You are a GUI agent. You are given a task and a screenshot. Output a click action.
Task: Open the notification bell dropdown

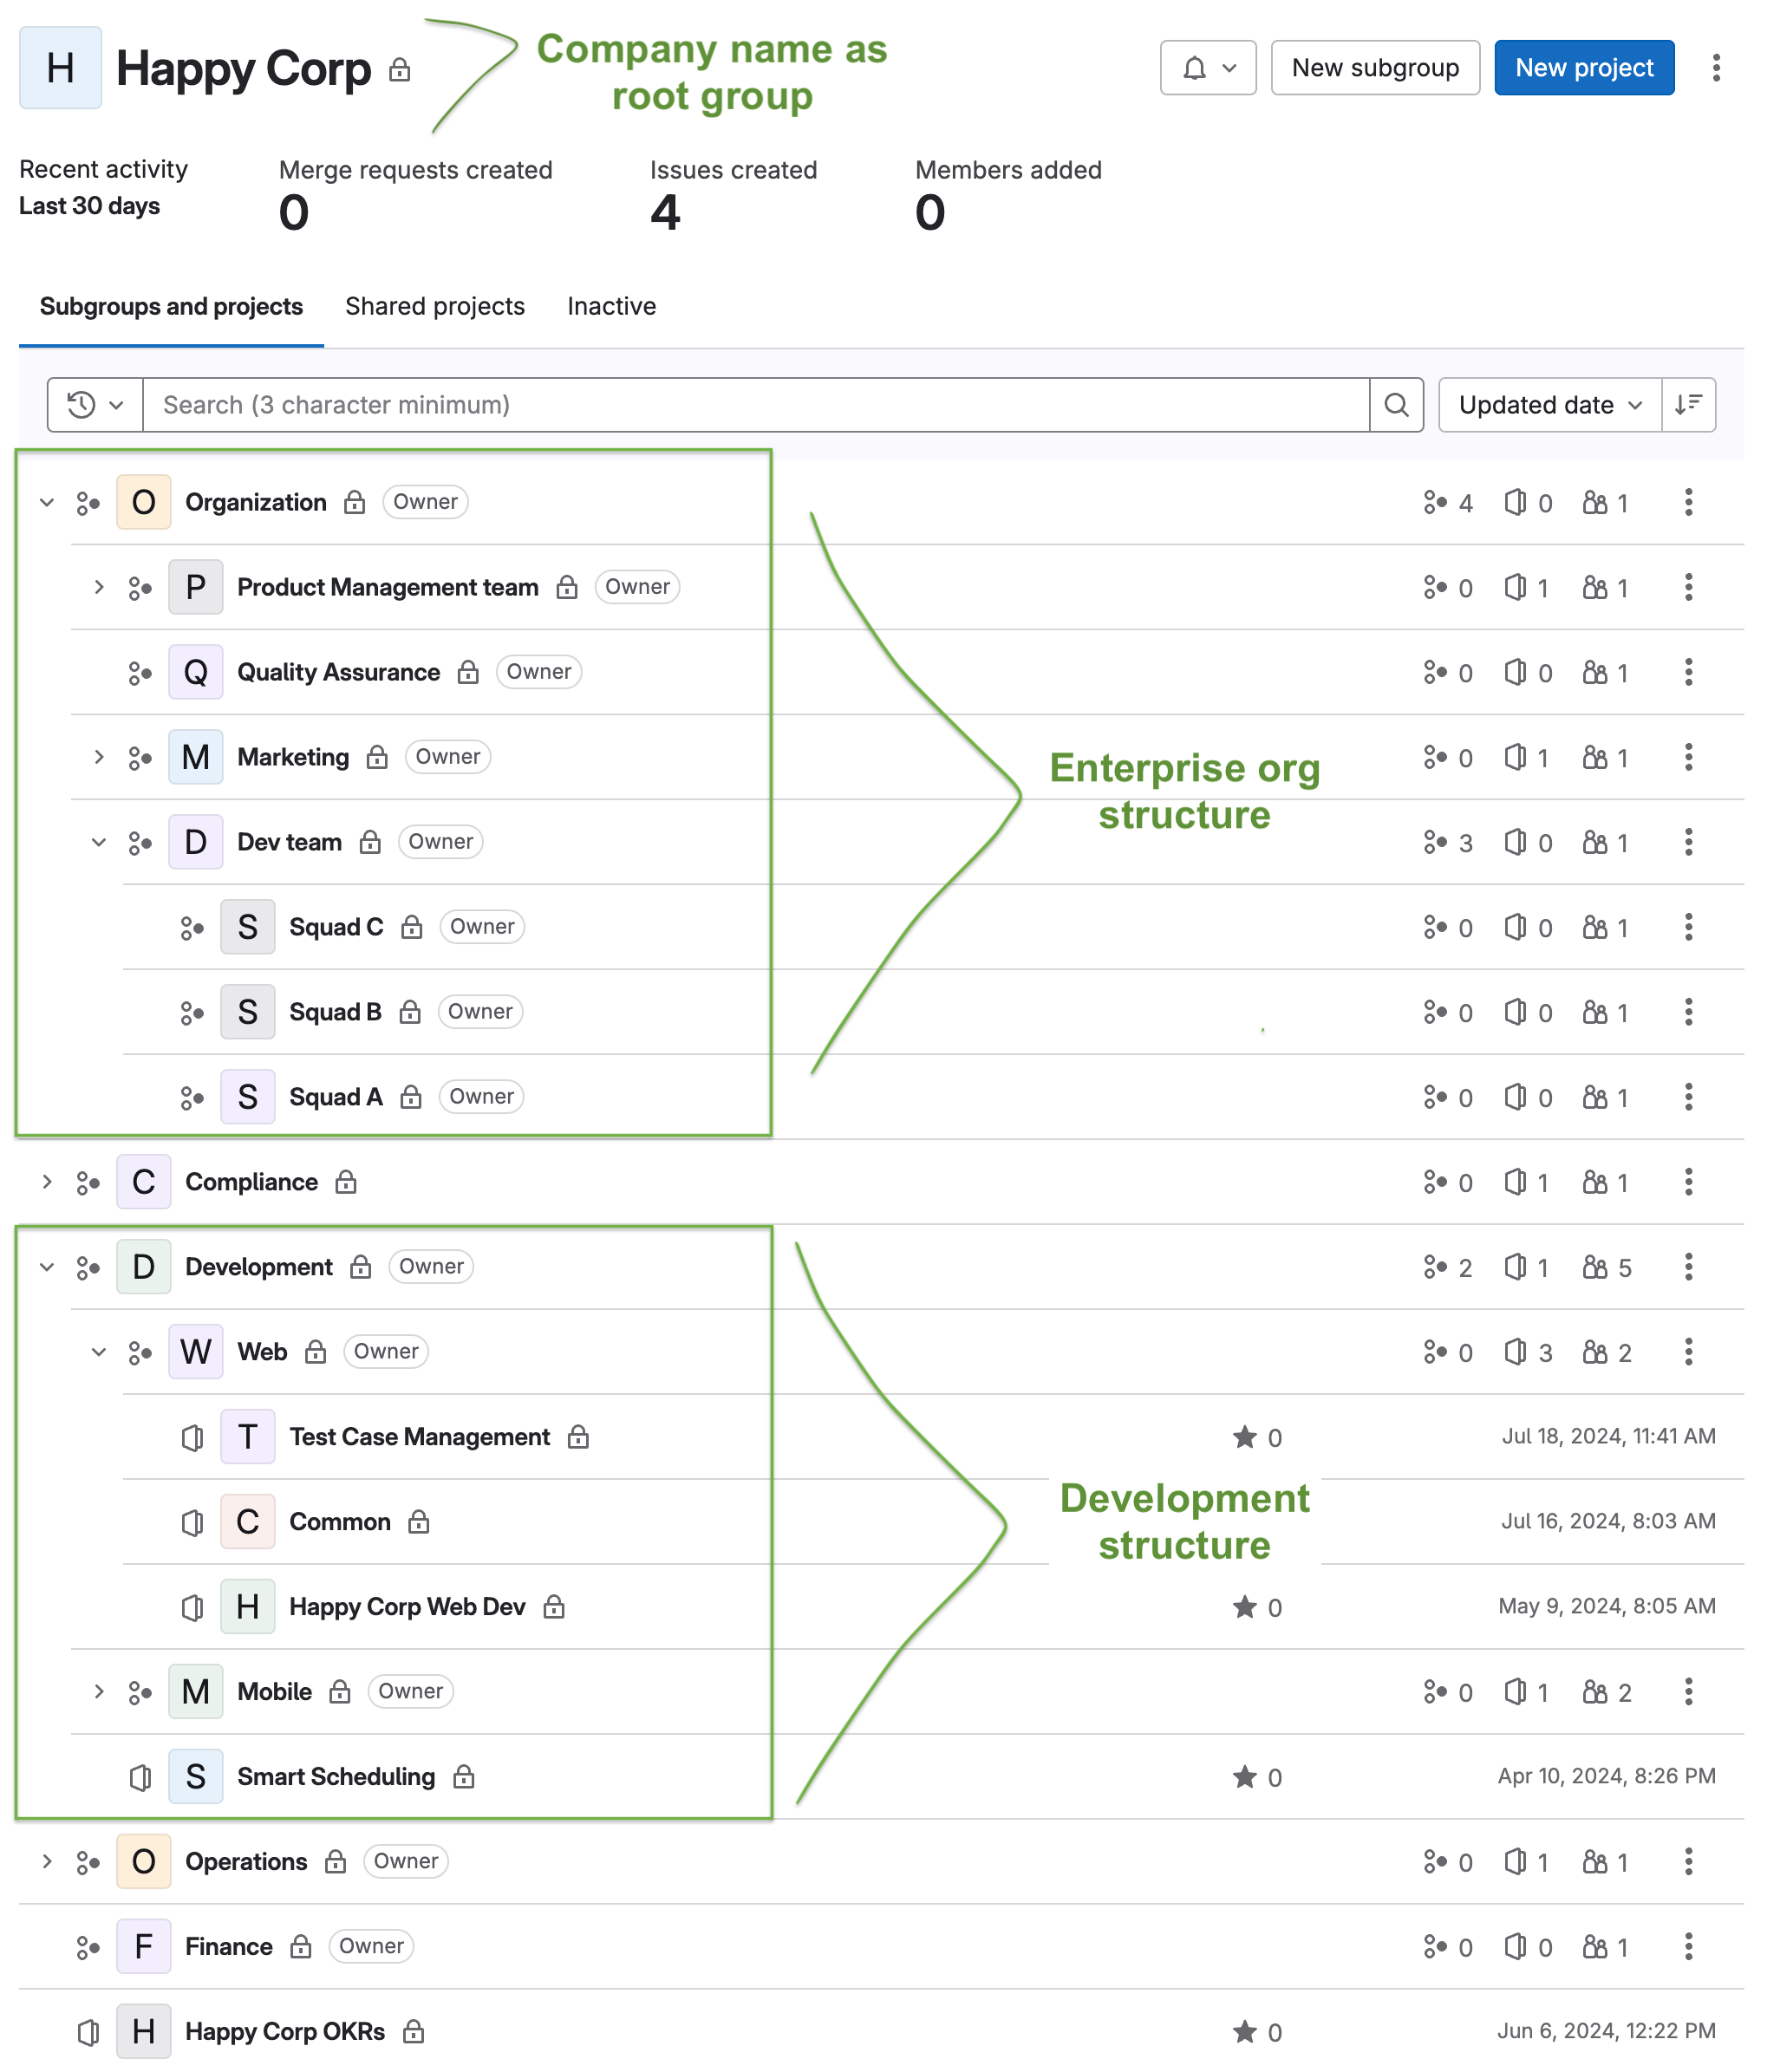1207,68
